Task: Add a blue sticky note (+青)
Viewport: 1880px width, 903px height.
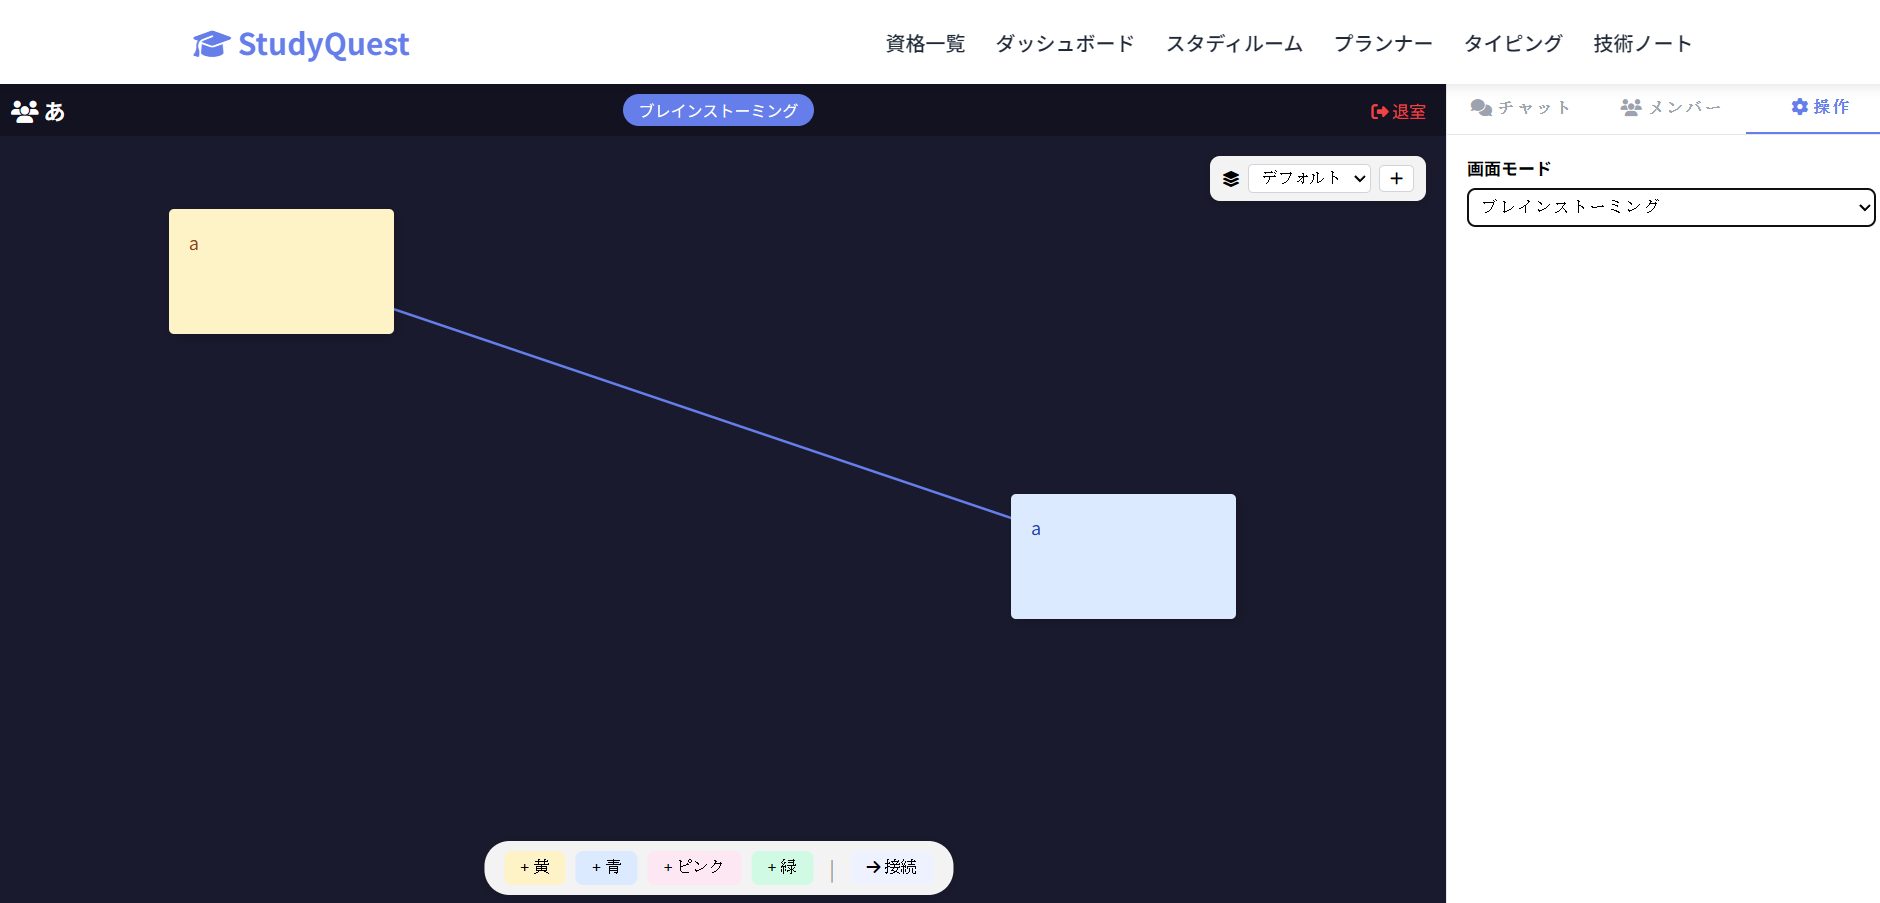Action: (606, 867)
